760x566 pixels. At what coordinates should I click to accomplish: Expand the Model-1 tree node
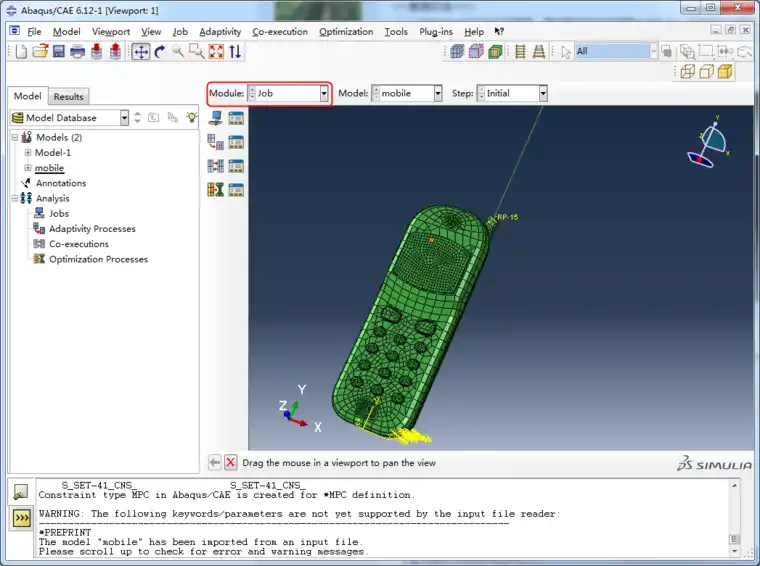tap(28, 153)
